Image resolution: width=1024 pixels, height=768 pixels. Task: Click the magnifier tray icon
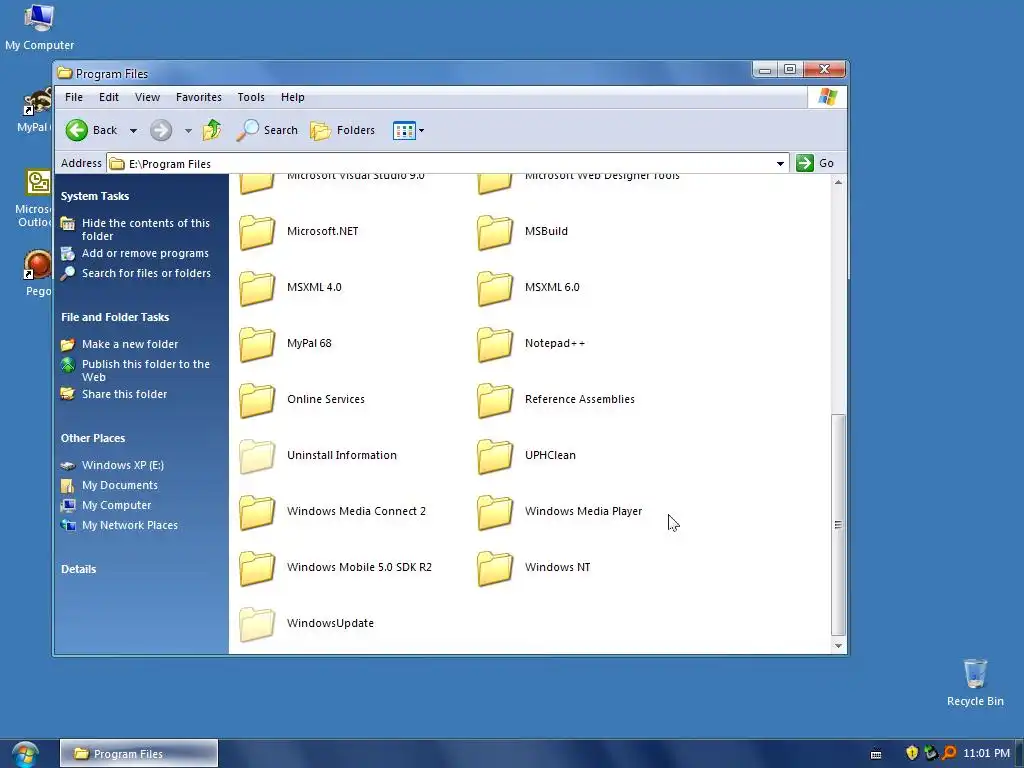[x=949, y=754]
